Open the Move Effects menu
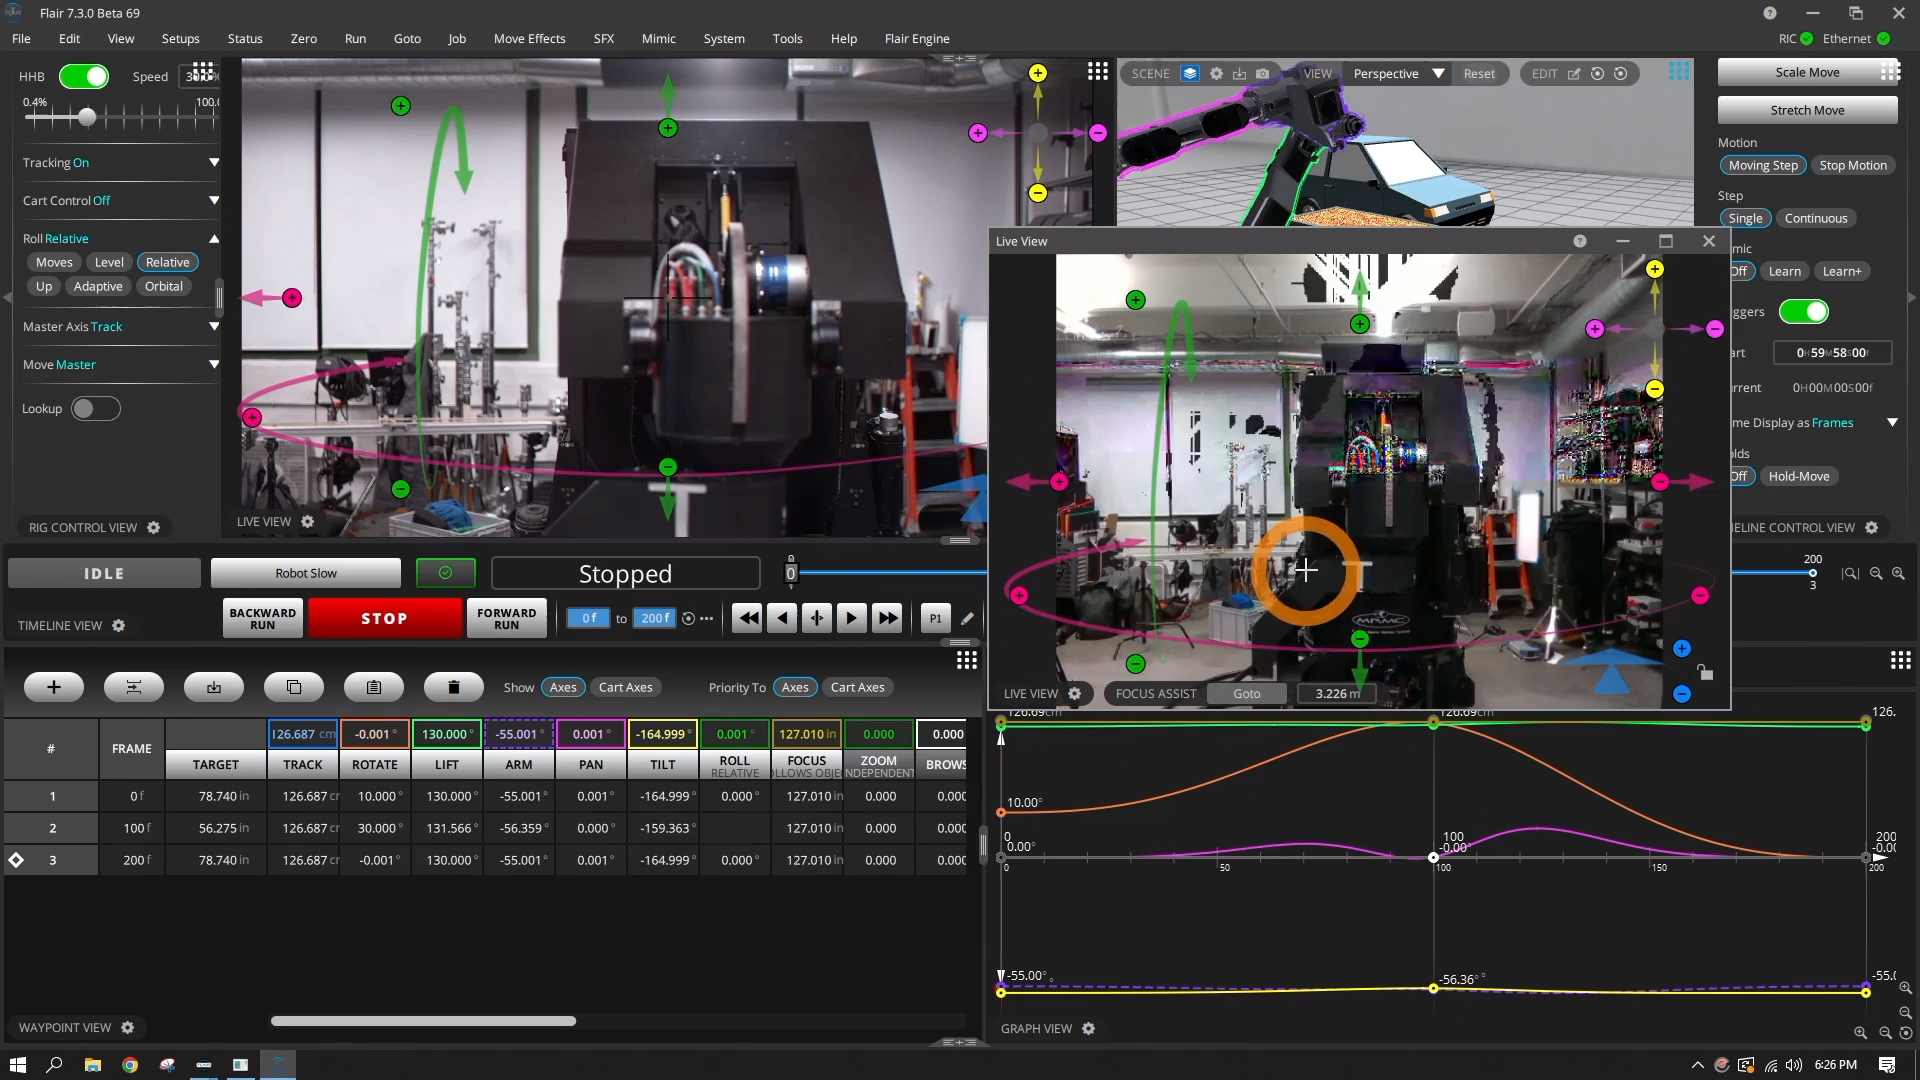 (529, 38)
